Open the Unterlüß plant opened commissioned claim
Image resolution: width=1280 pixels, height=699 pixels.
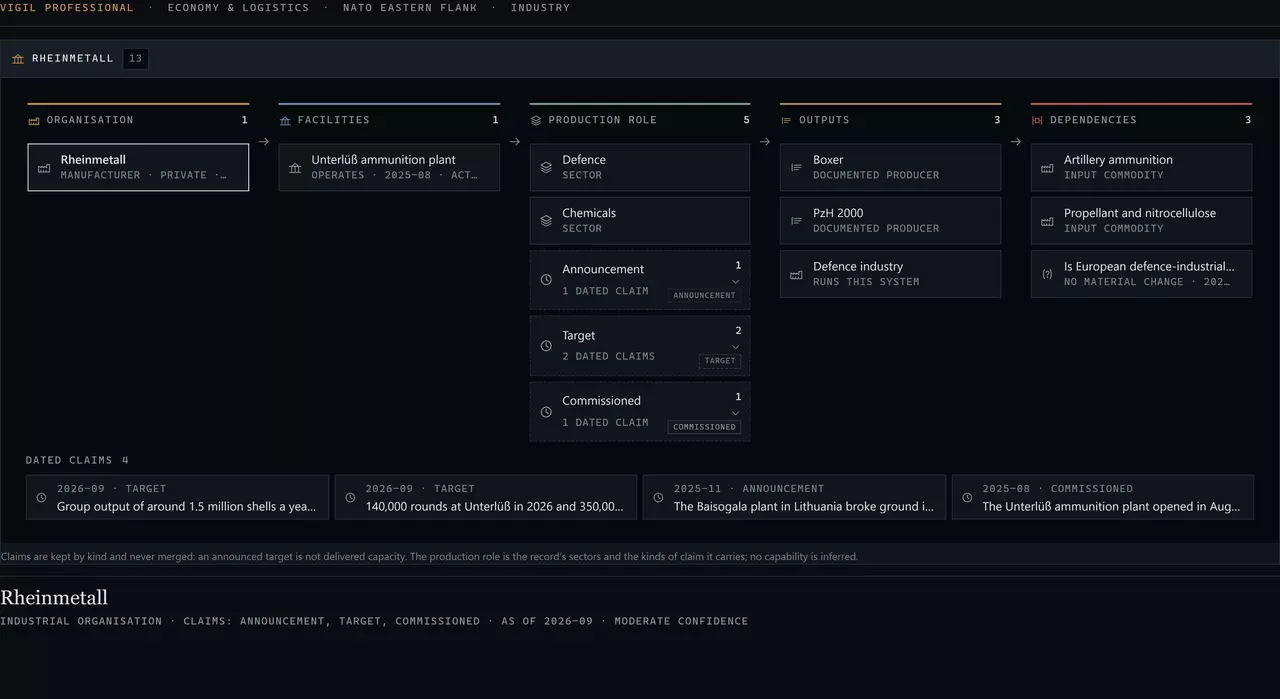coord(1103,497)
